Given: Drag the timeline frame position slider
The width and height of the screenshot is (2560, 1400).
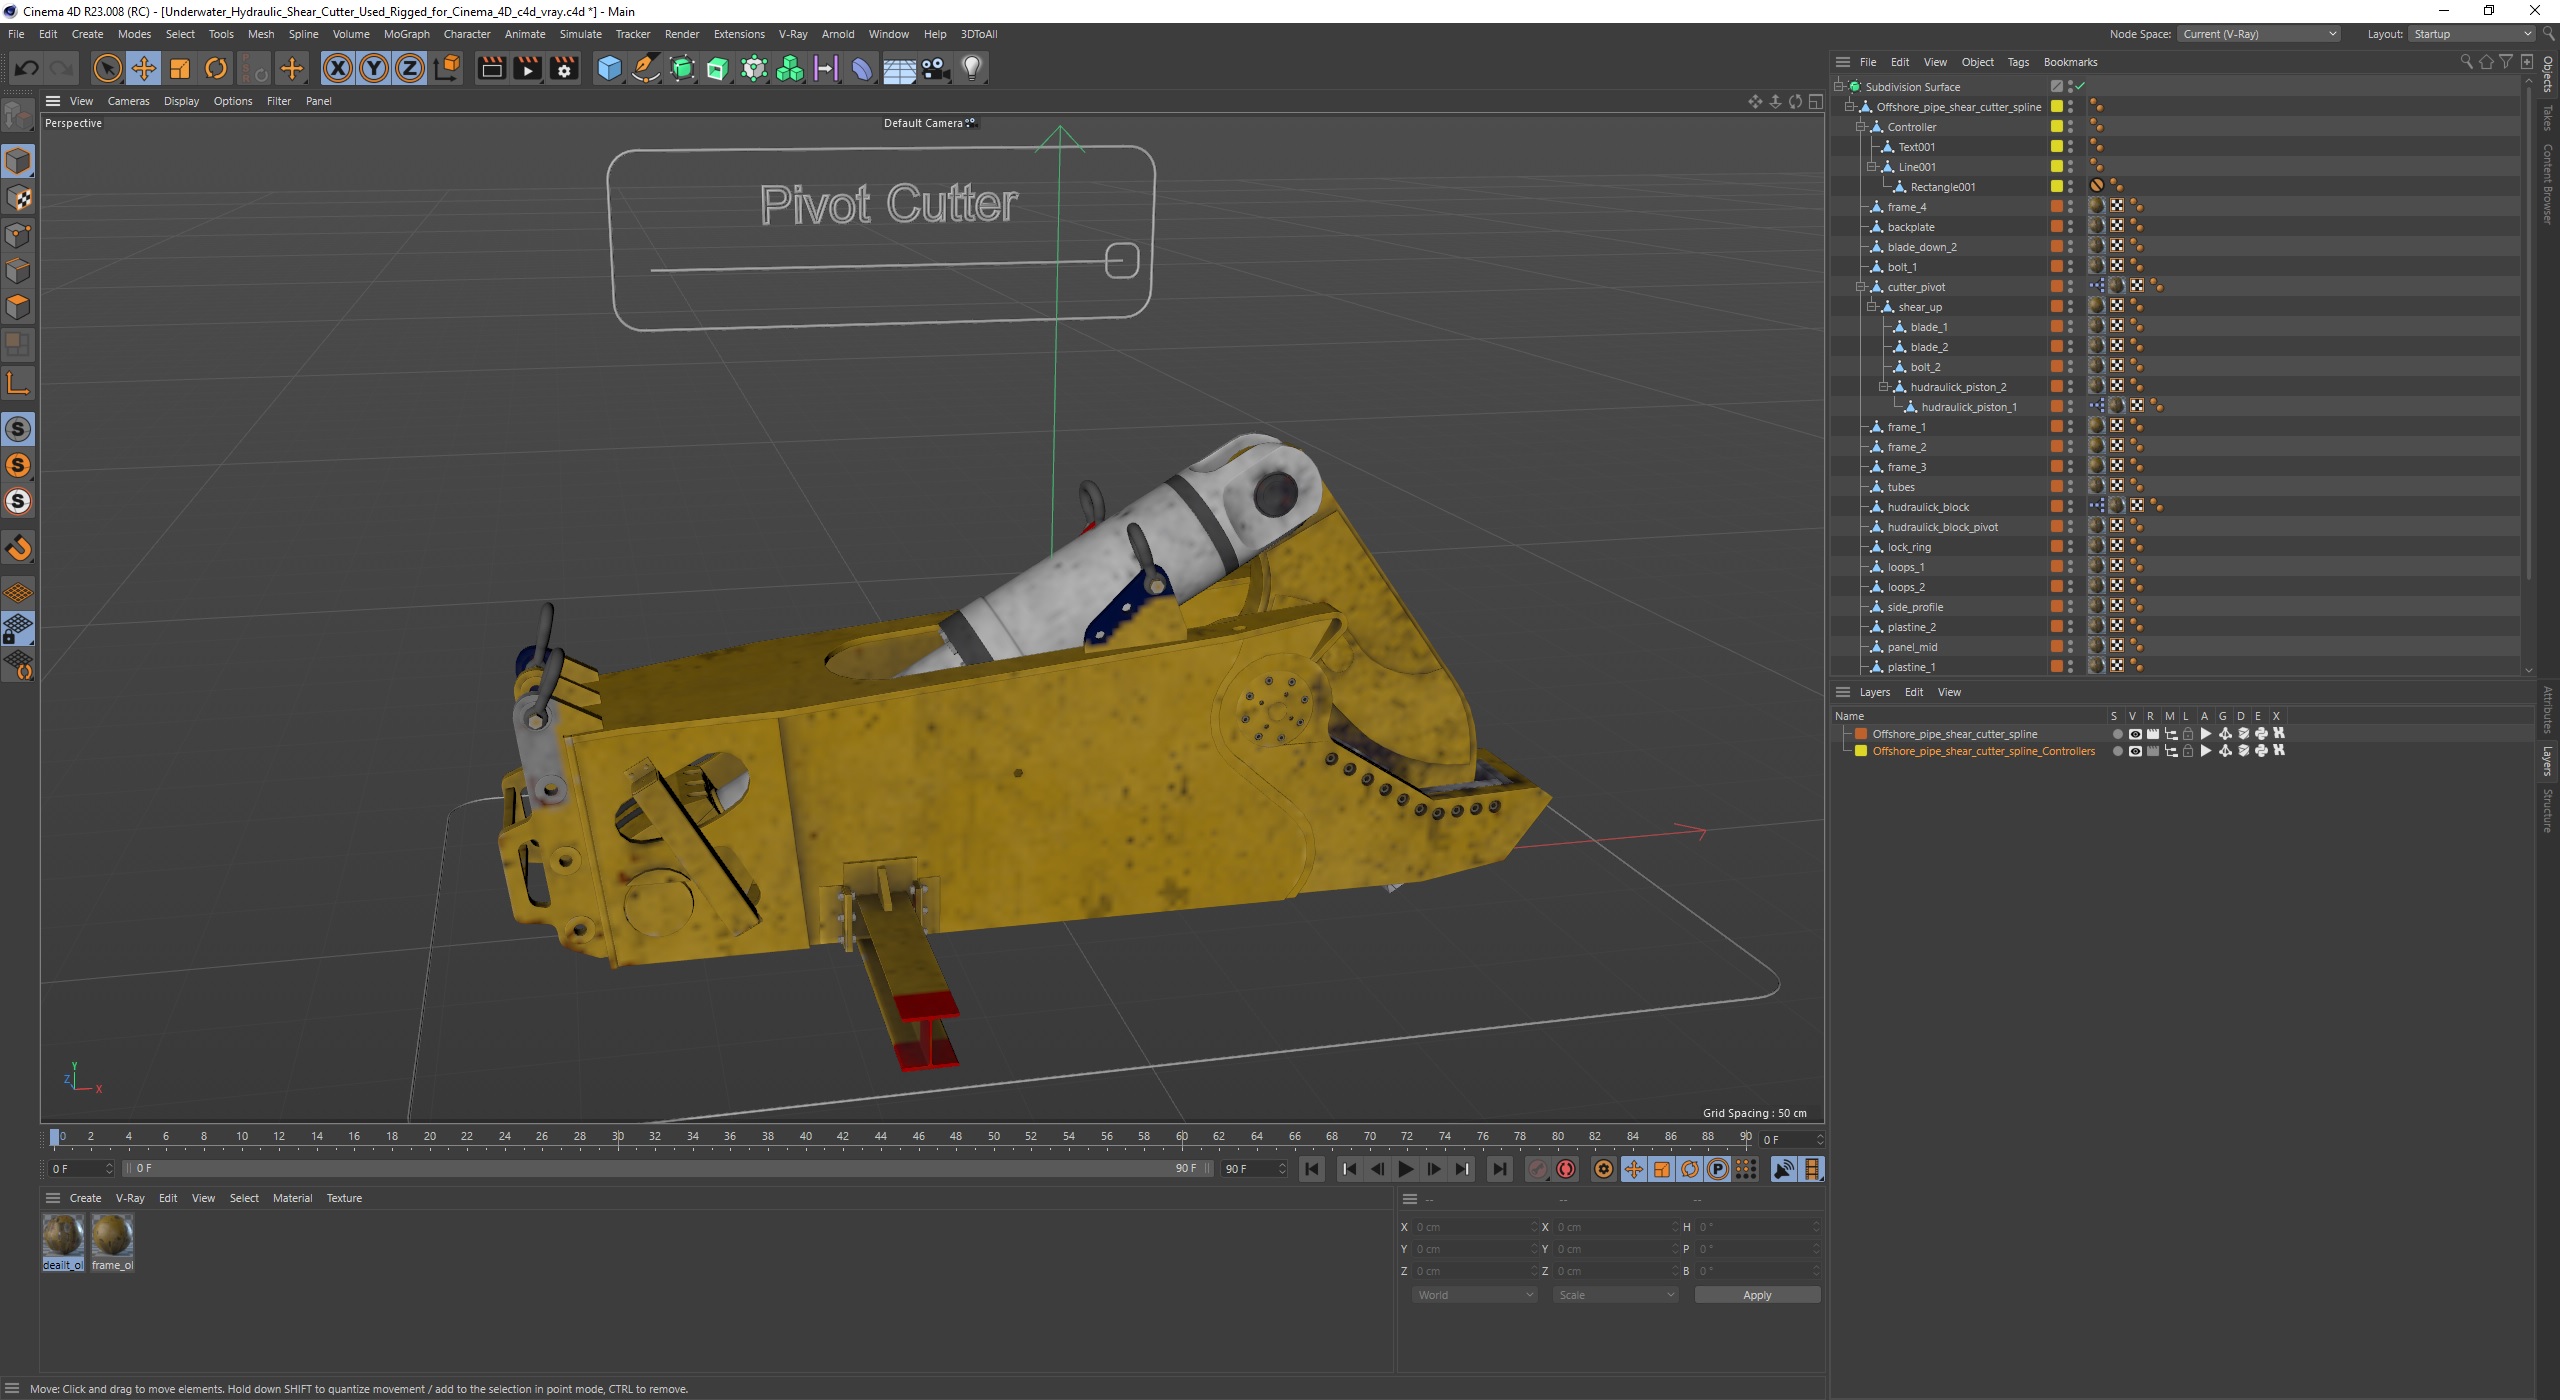Looking at the screenshot, I should 62,1136.
